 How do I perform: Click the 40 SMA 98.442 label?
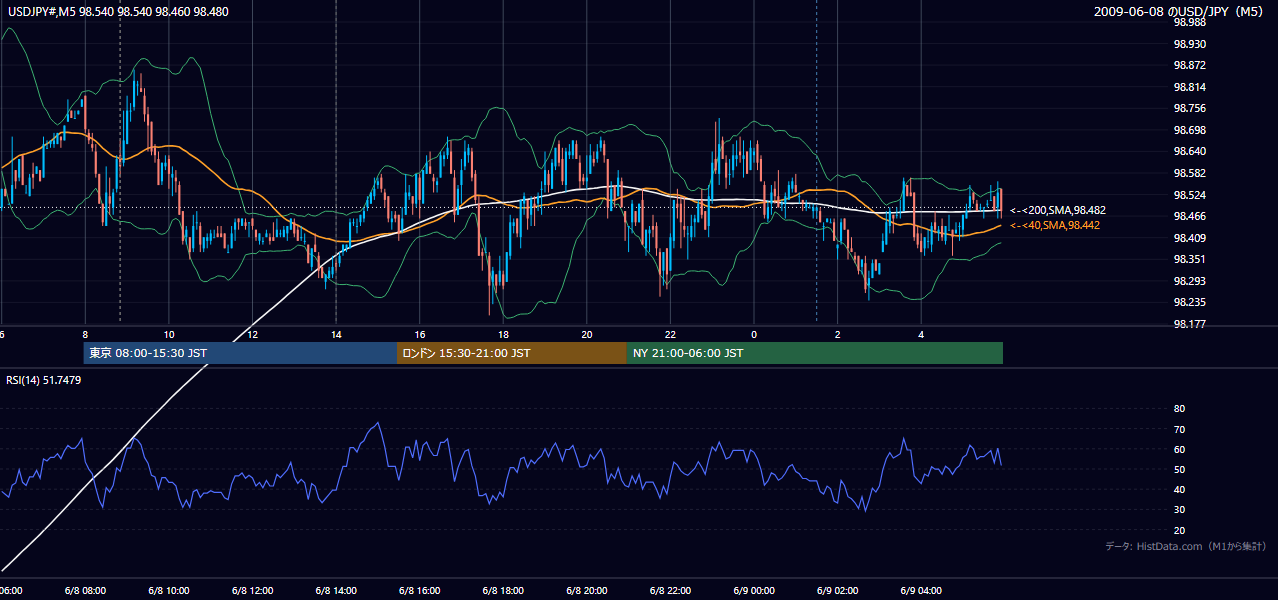pyautogui.click(x=1055, y=226)
